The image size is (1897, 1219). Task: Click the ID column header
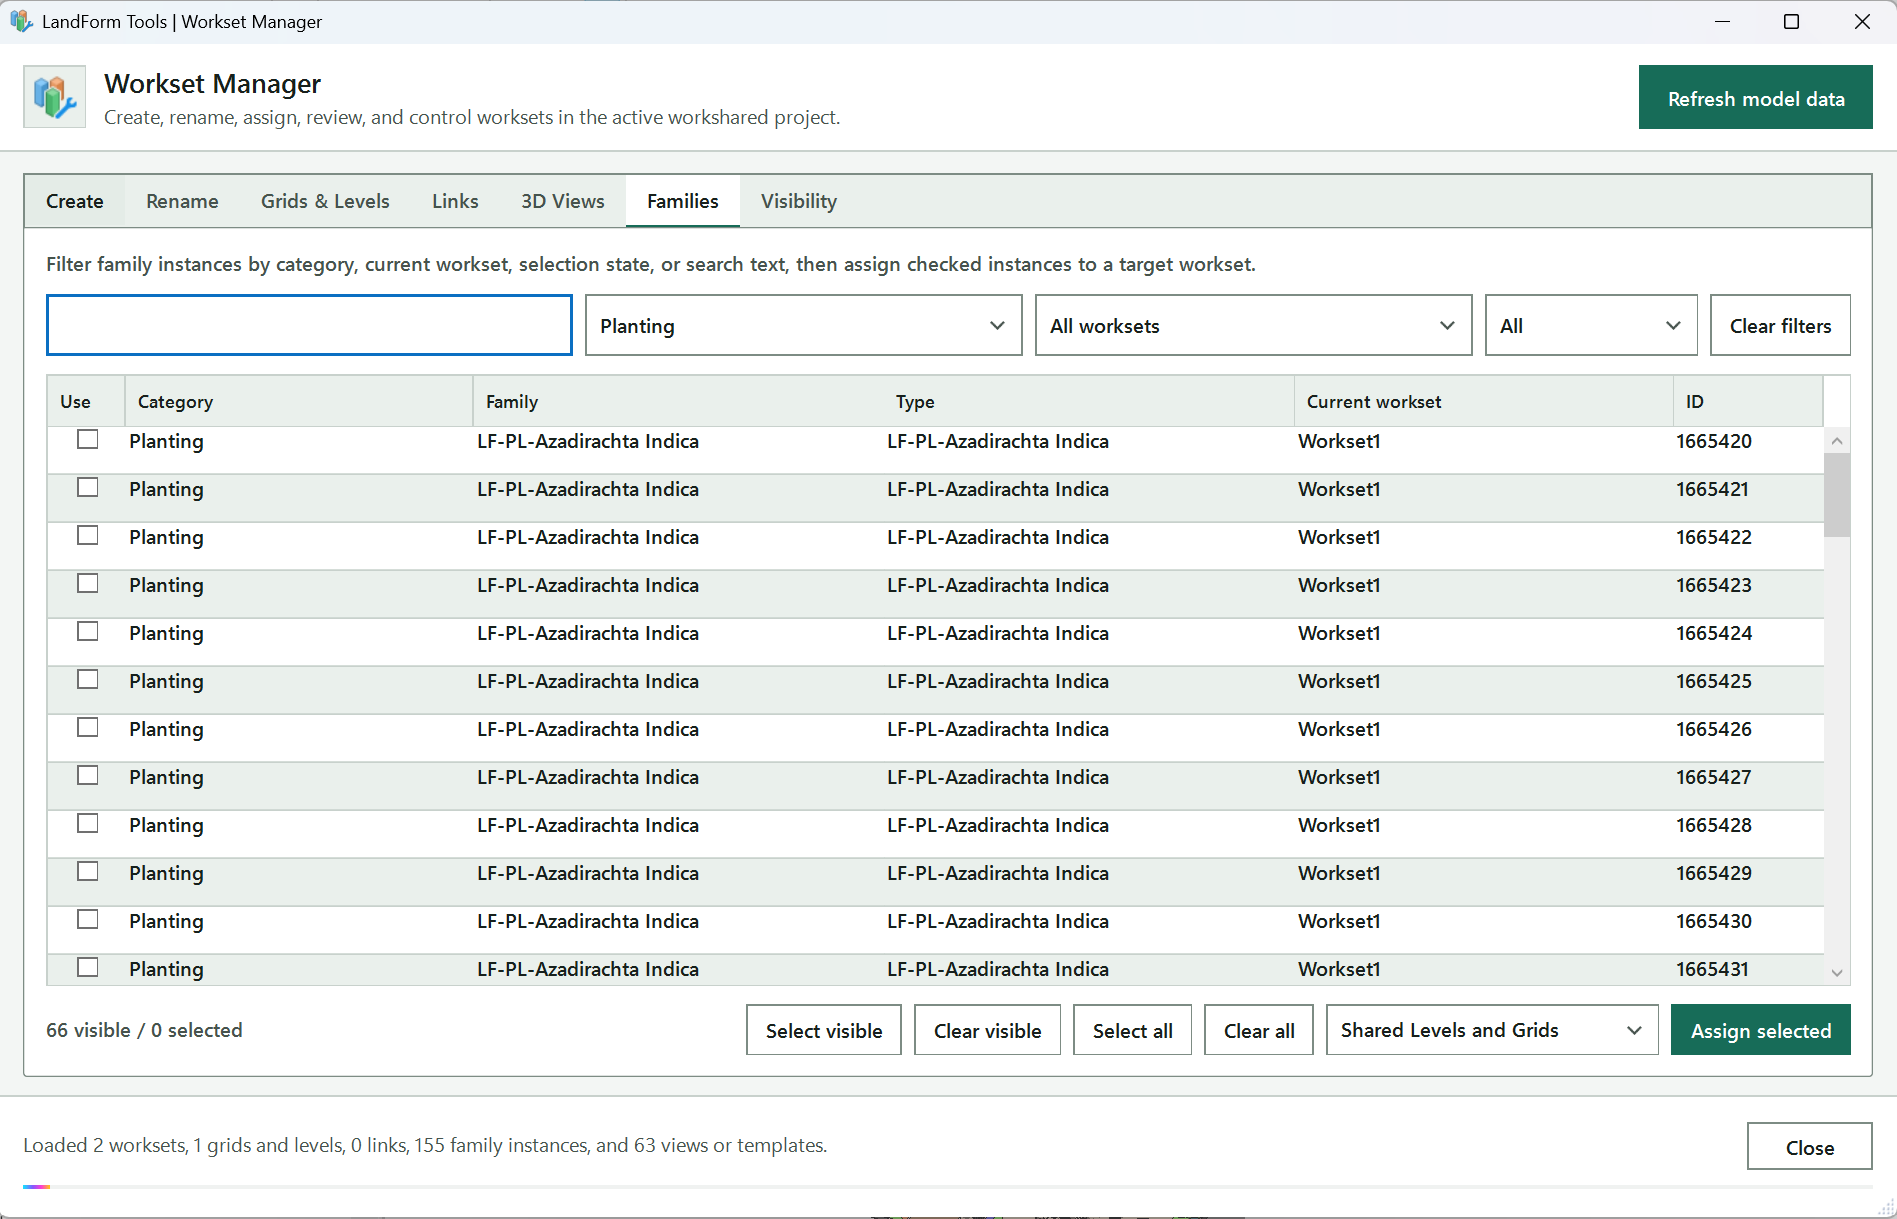(1749, 401)
